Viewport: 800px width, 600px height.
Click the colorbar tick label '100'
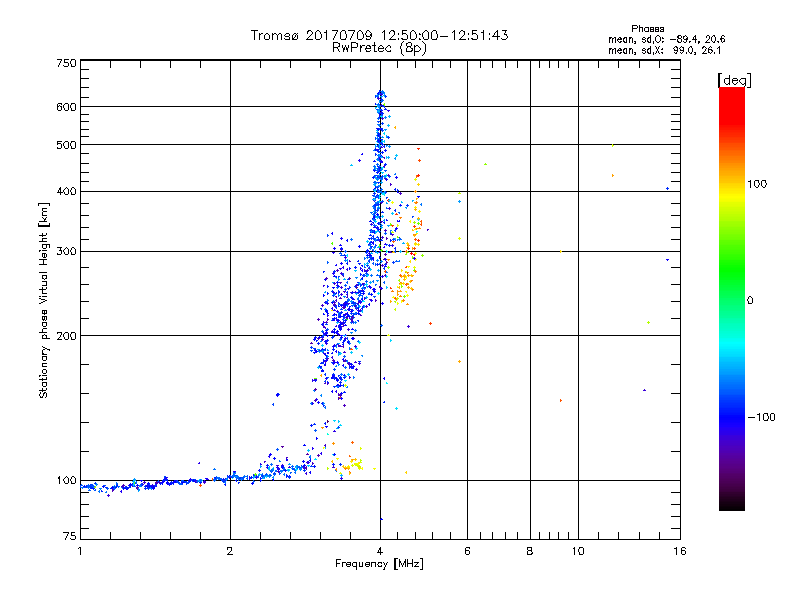pyautogui.click(x=757, y=184)
